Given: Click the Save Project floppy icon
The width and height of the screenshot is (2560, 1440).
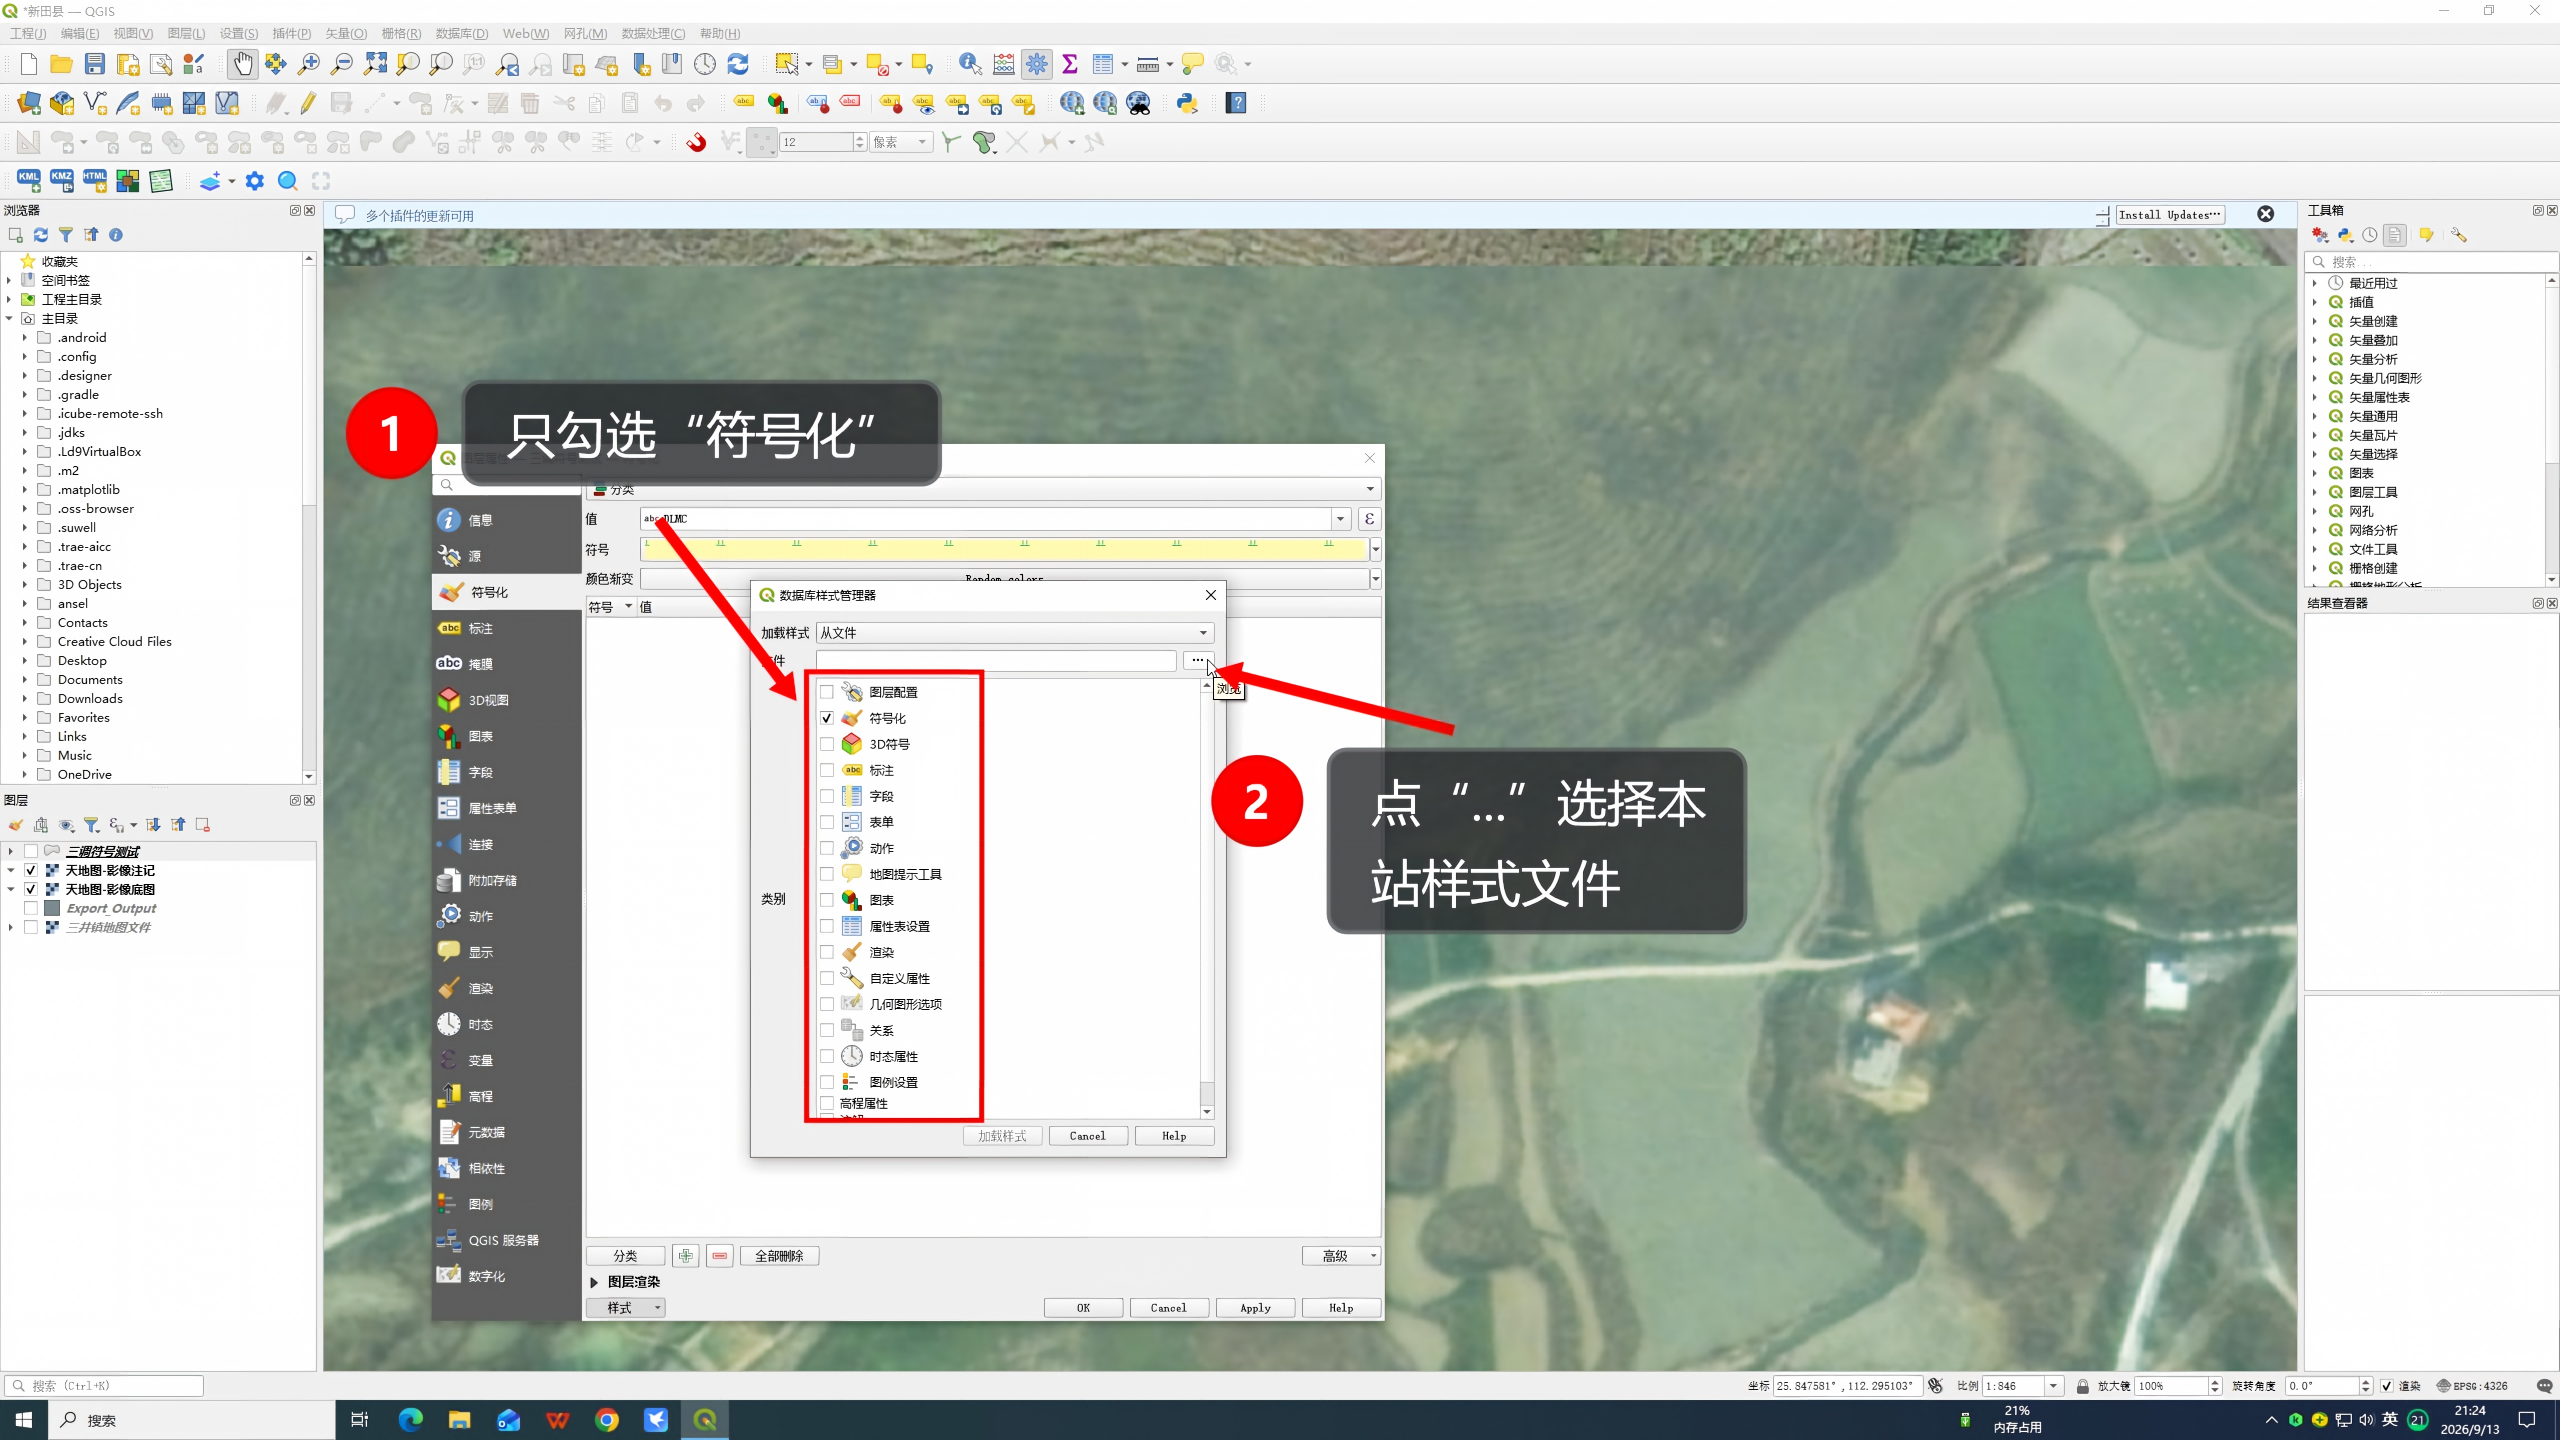Looking at the screenshot, I should [95, 64].
